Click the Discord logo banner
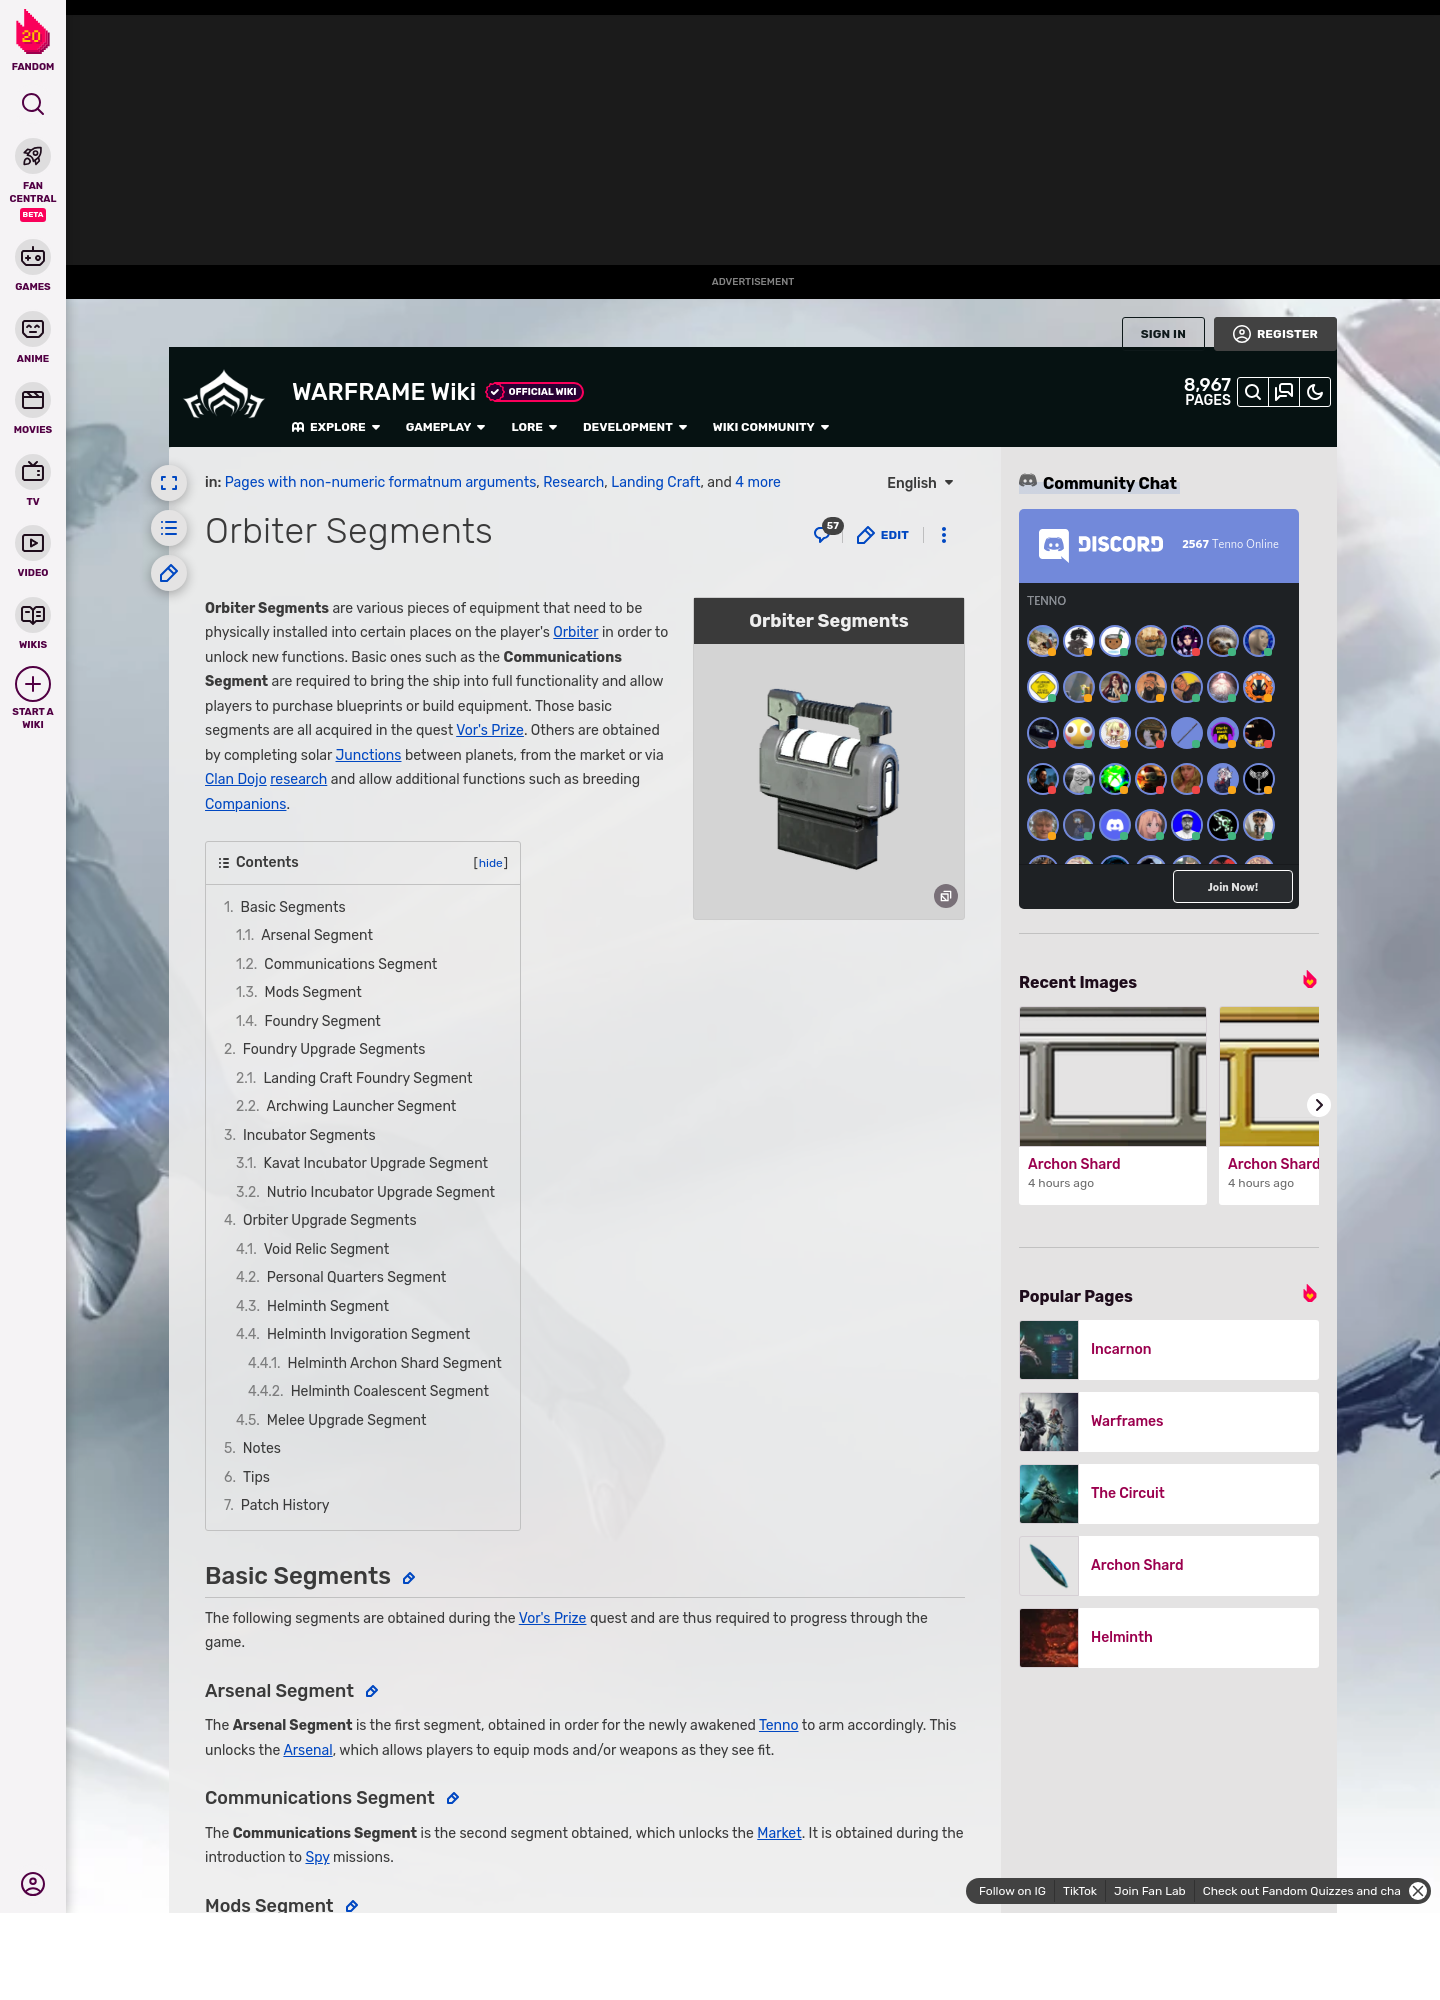 pos(1101,545)
